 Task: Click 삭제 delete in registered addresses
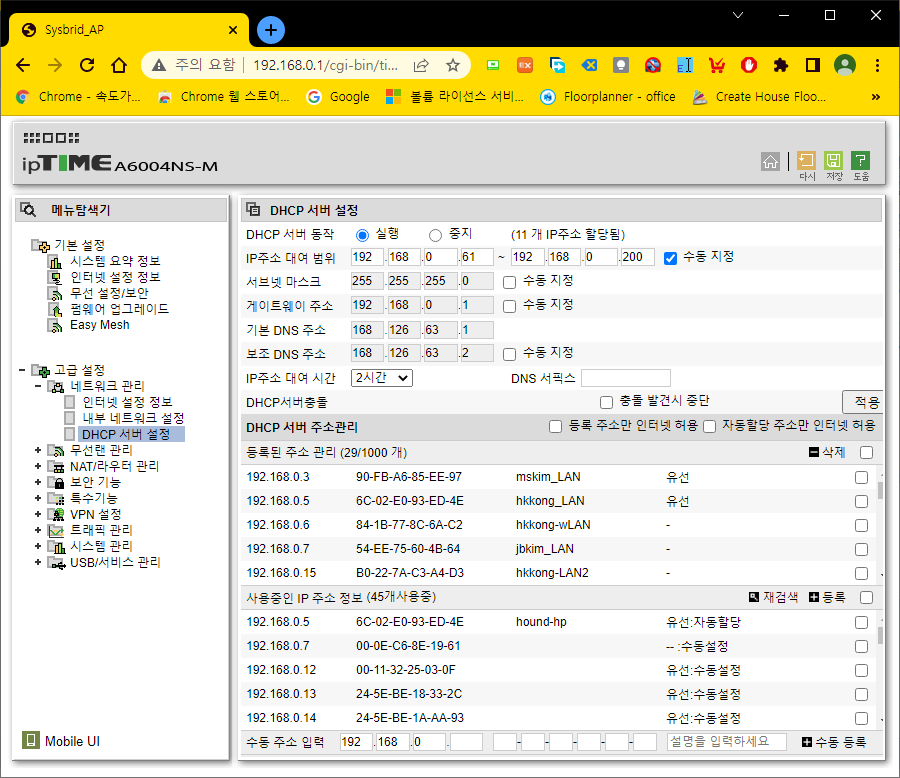click(827, 452)
